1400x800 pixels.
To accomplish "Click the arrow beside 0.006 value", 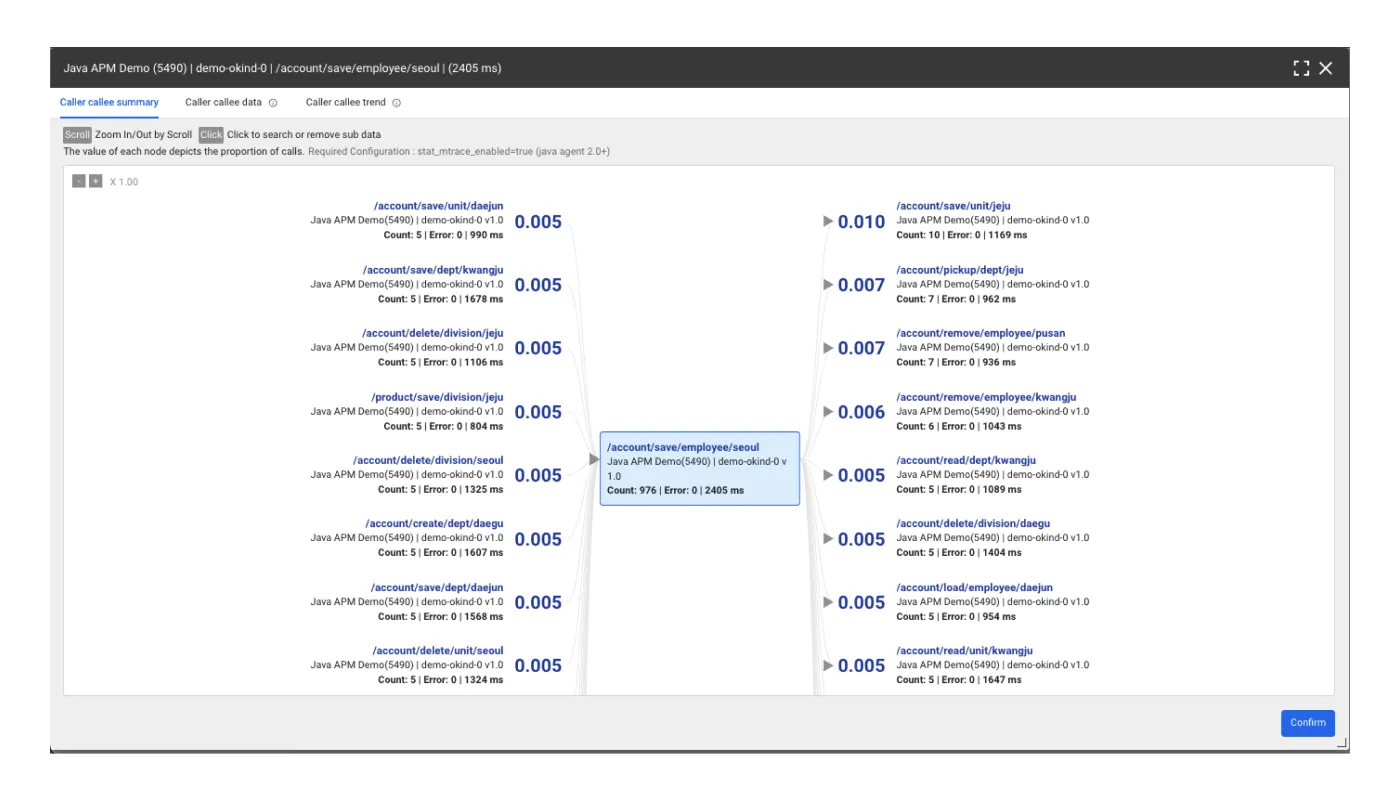I will coord(828,412).
